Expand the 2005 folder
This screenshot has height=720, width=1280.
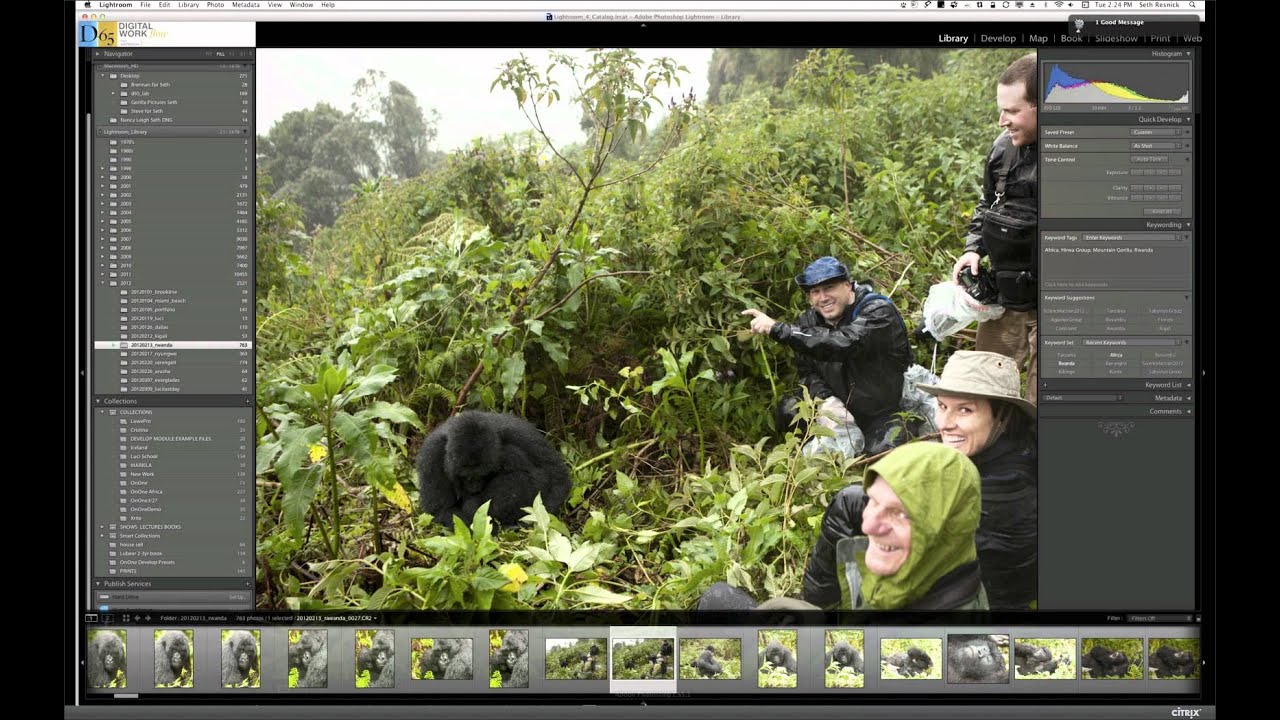tap(103, 221)
